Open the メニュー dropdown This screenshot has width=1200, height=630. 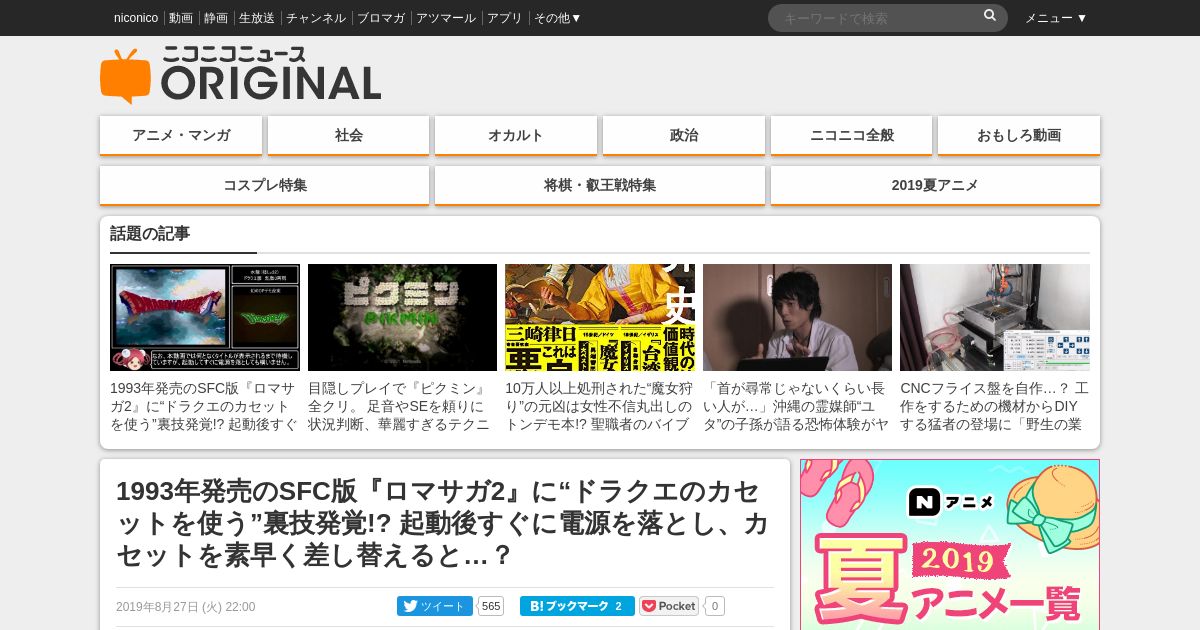[1056, 18]
